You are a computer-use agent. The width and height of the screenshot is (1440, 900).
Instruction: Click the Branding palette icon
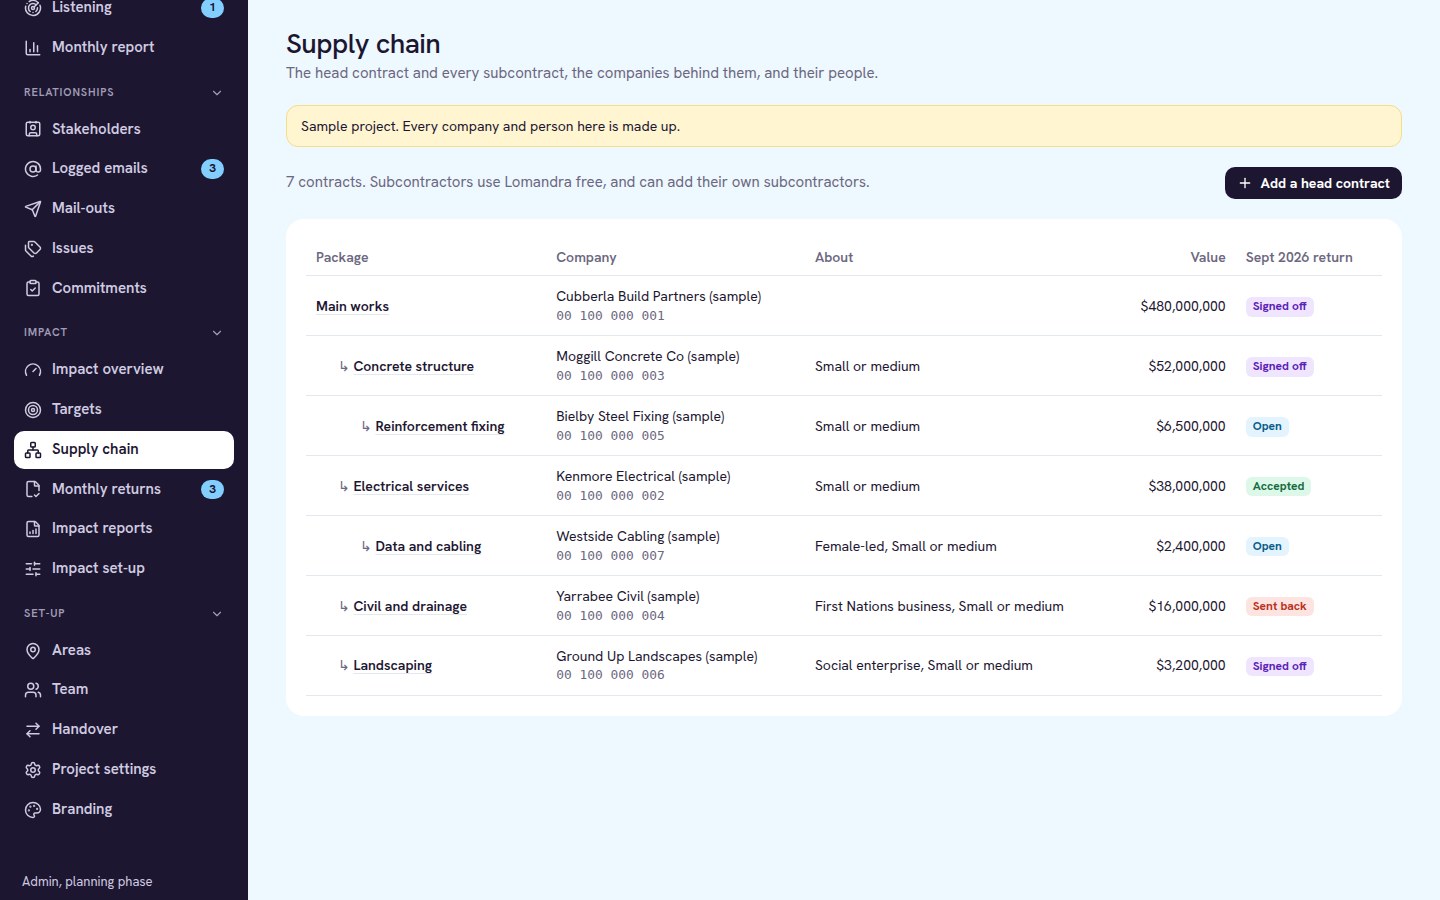click(x=33, y=809)
